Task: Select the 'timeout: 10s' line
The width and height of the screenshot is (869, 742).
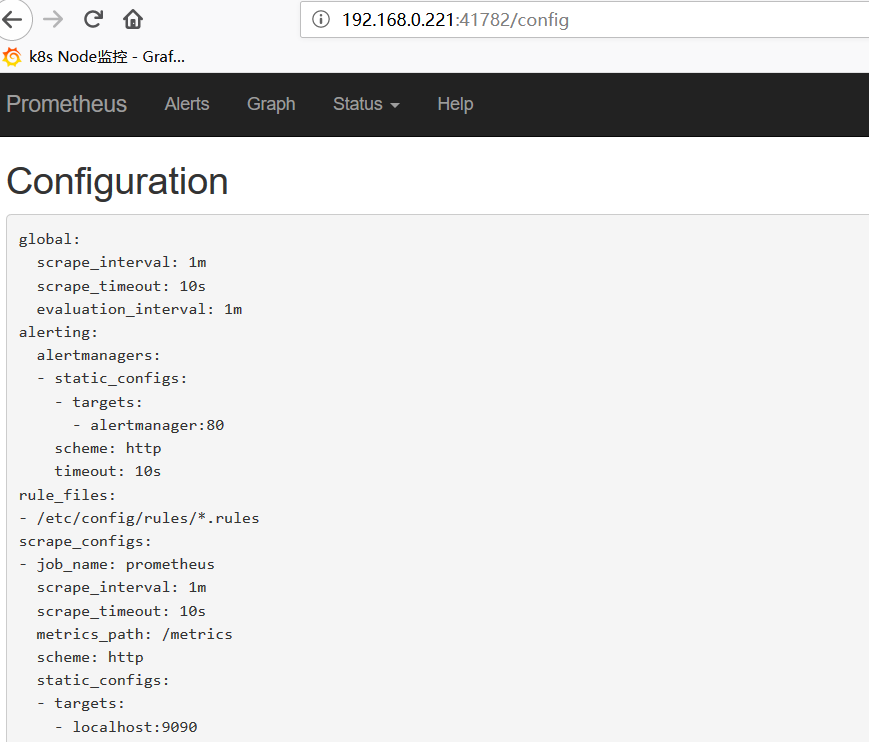Action: (x=108, y=472)
